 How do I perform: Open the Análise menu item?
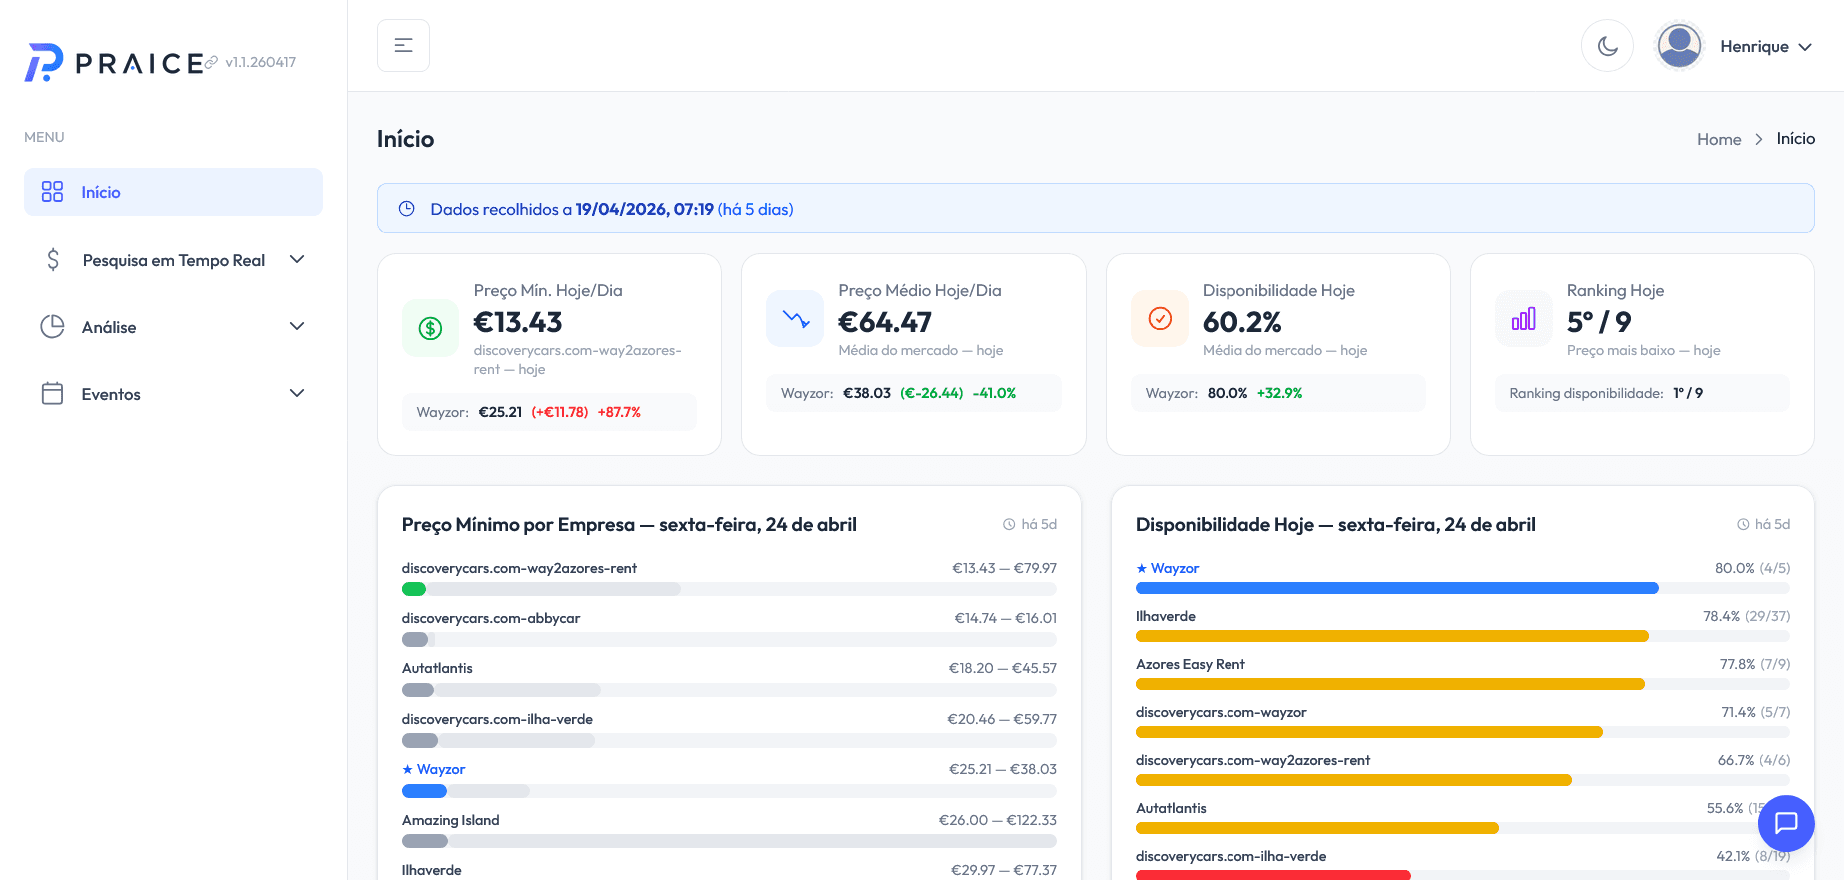point(173,327)
